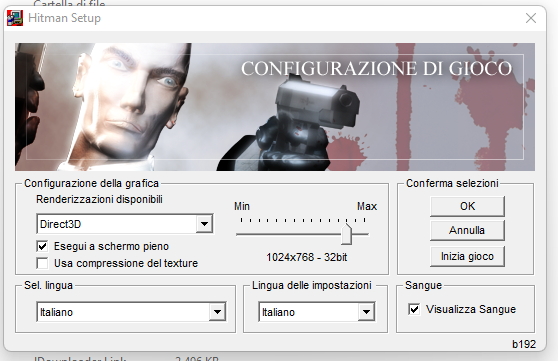558x361 pixels.
Task: Click the Renderizzazioni disponibili label
Action: pyautogui.click(x=99, y=199)
